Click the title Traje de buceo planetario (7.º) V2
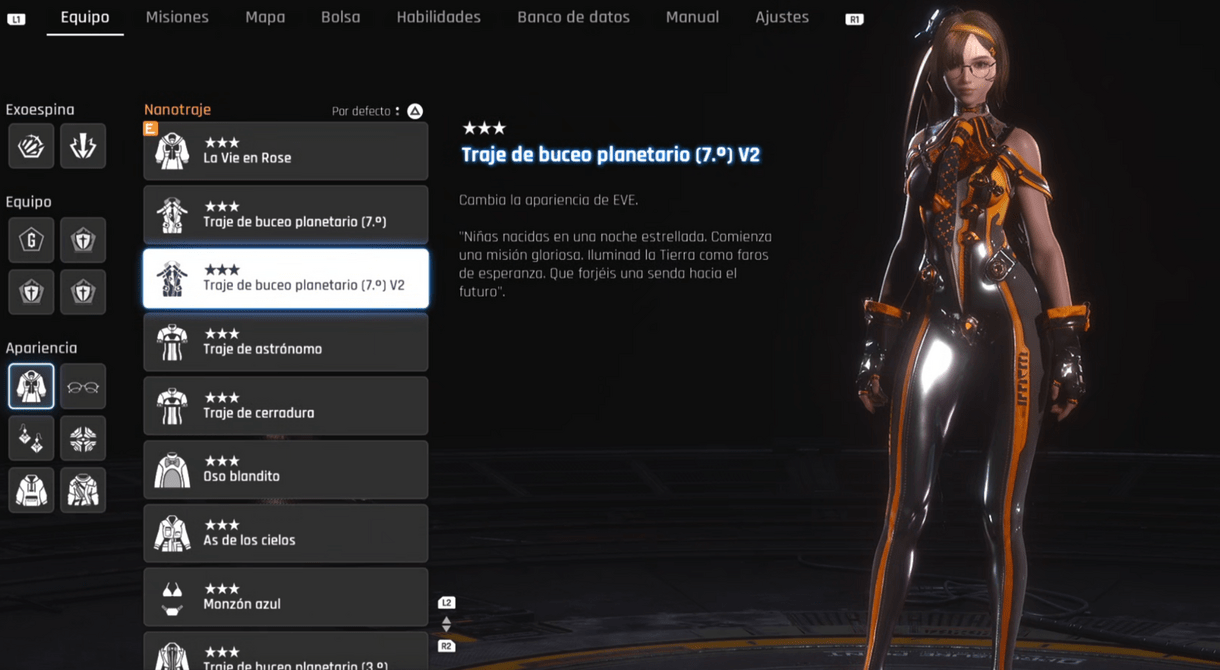This screenshot has width=1220, height=670. 610,155
